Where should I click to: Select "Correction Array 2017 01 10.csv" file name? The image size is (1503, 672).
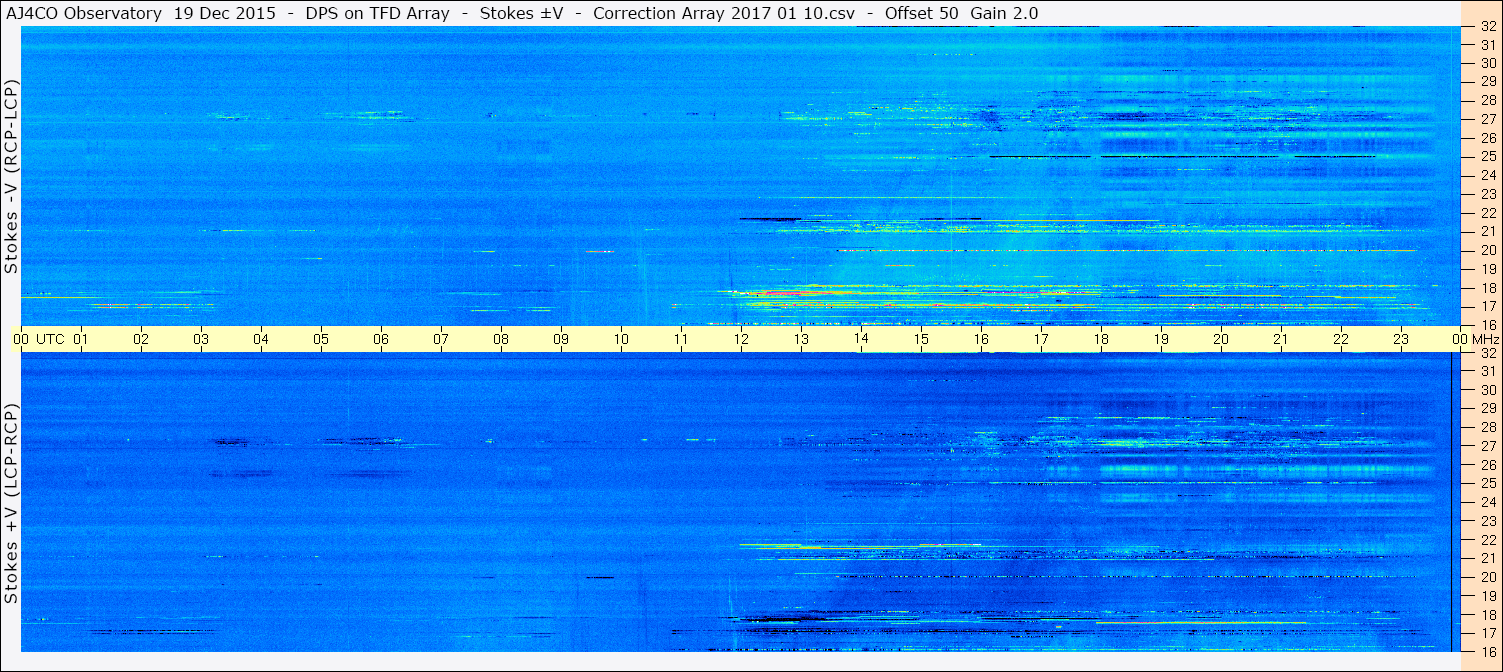point(722,13)
